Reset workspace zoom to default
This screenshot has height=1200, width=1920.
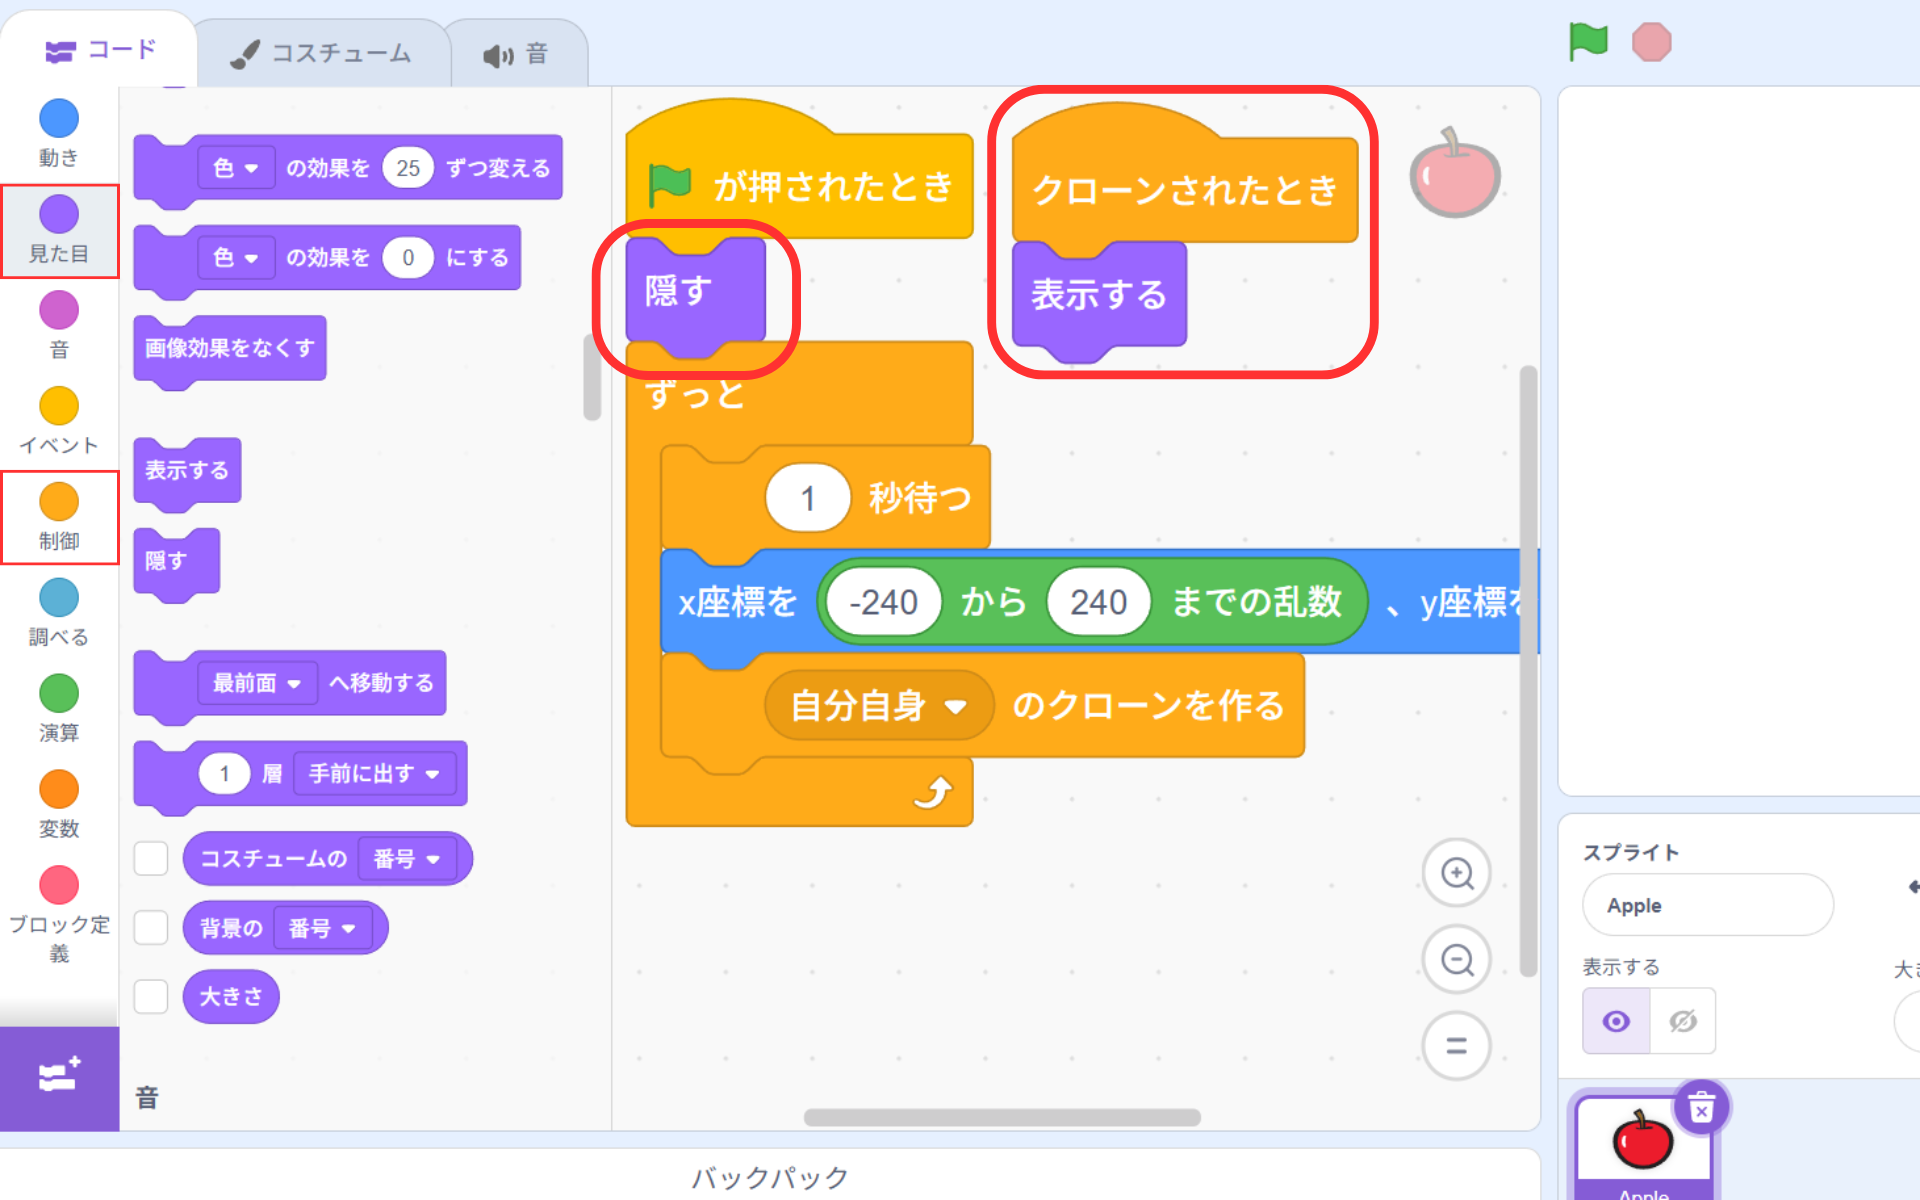[1457, 1046]
